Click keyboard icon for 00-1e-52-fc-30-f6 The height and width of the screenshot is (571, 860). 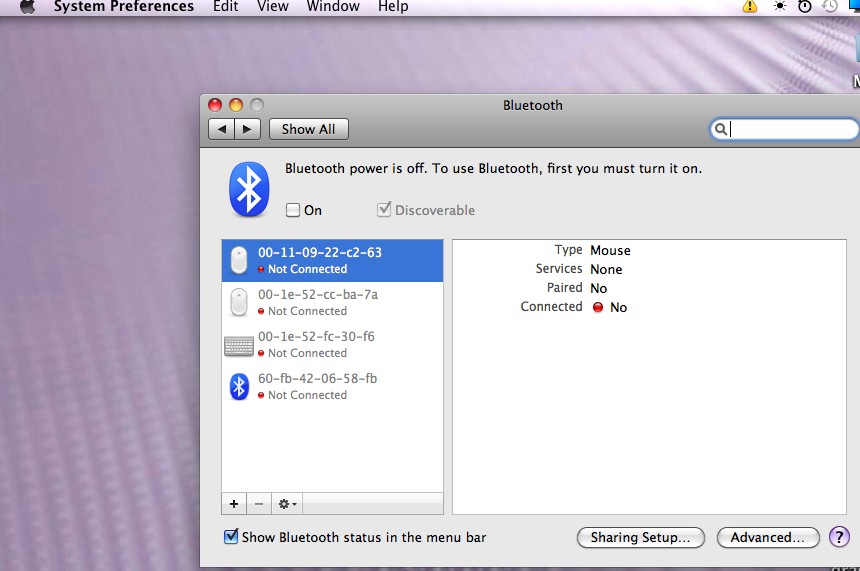239,346
